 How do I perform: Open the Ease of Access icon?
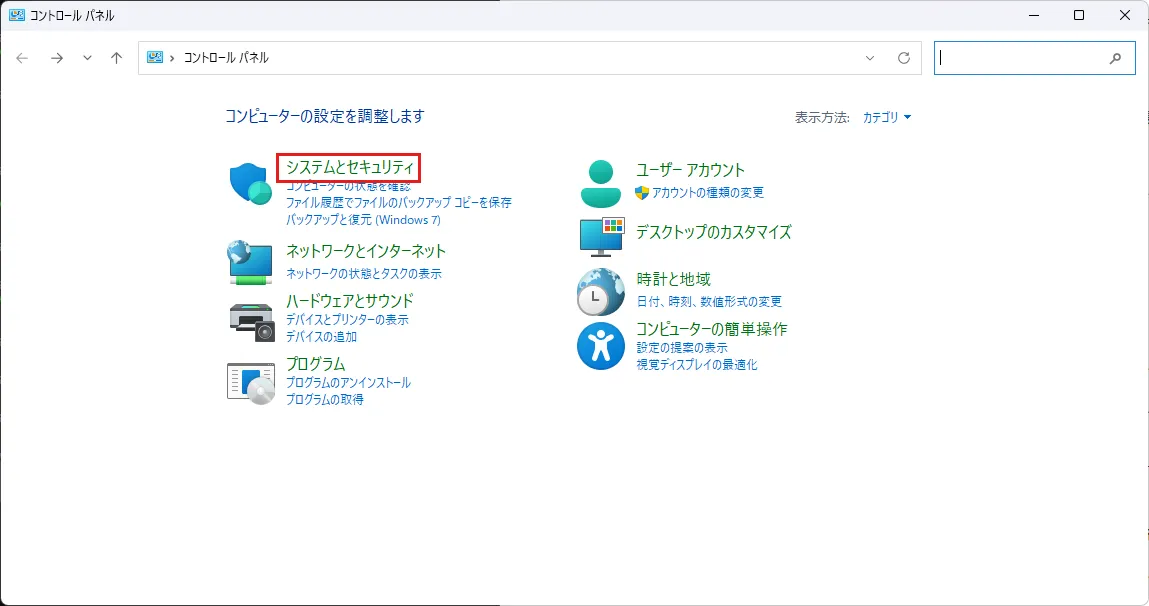(x=601, y=346)
